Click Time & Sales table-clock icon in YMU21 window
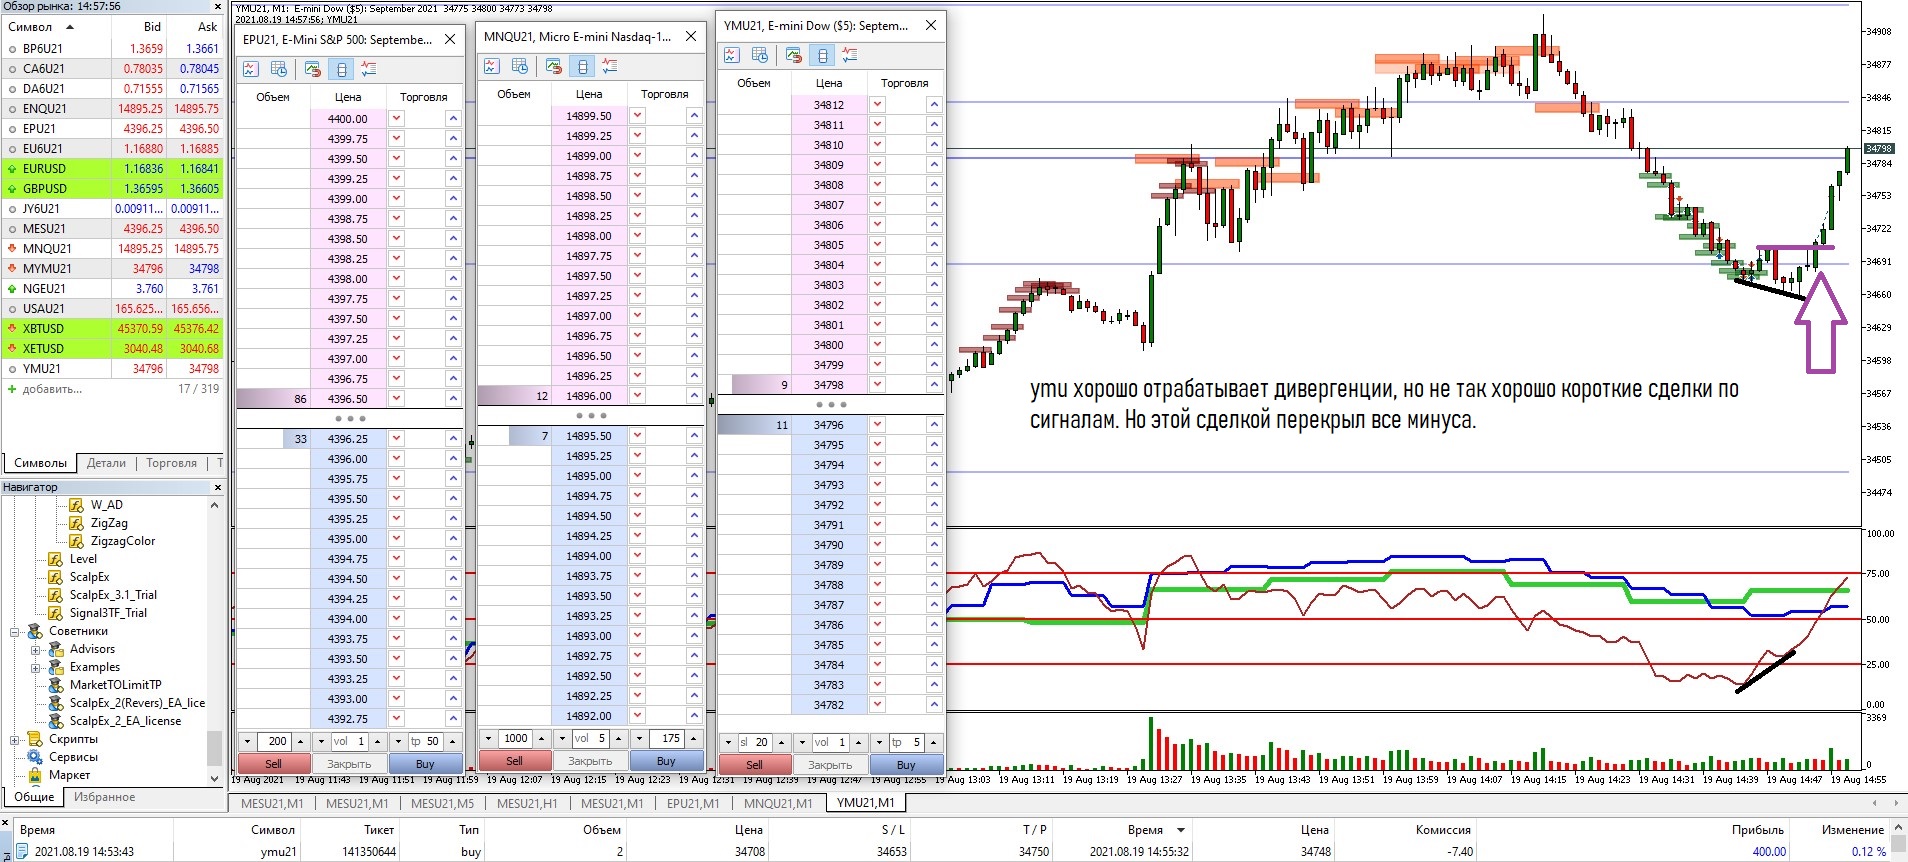This screenshot has width=1908, height=862. pos(760,55)
